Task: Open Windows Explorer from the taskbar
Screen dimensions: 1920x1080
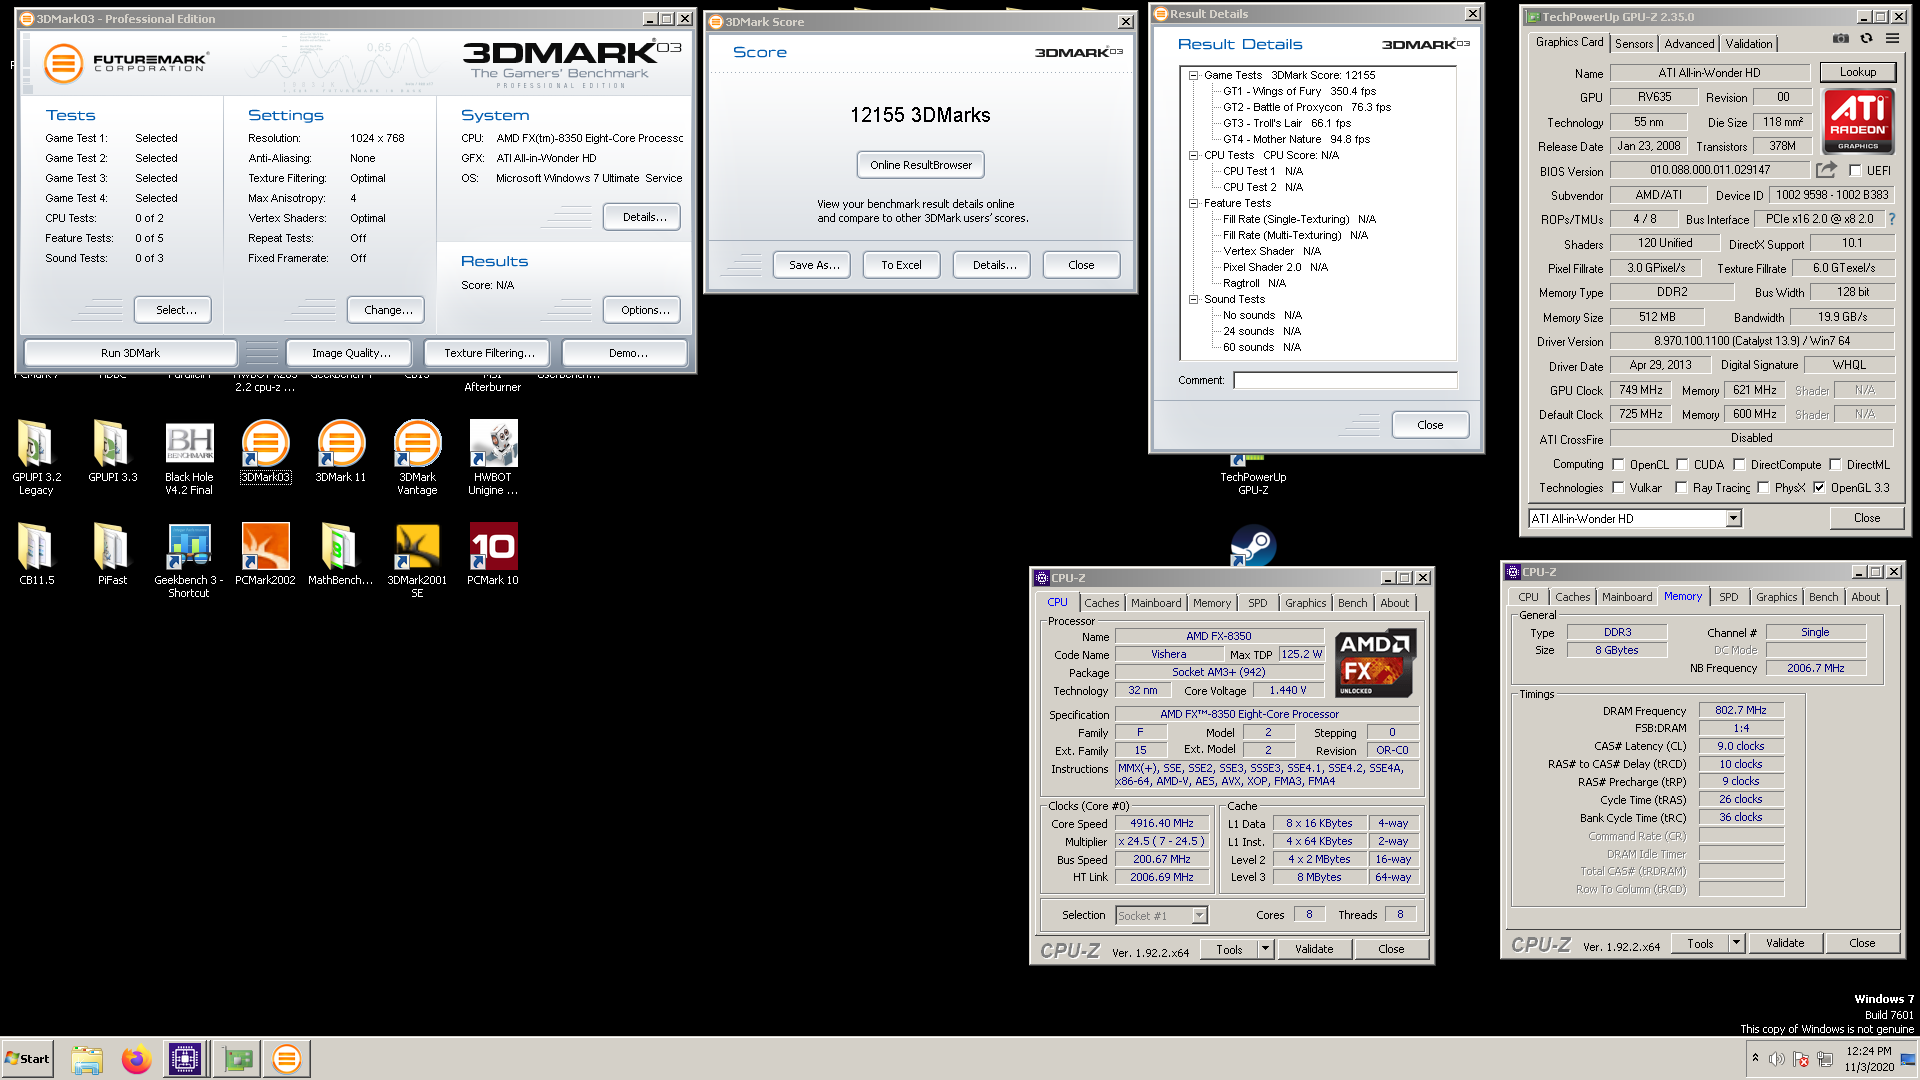Action: (x=87, y=1059)
